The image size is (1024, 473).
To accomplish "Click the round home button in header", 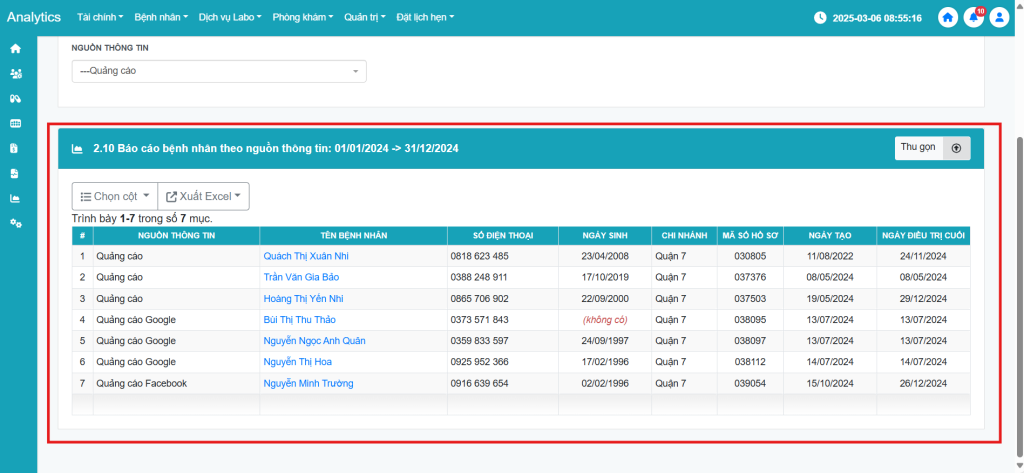I will [947, 18].
